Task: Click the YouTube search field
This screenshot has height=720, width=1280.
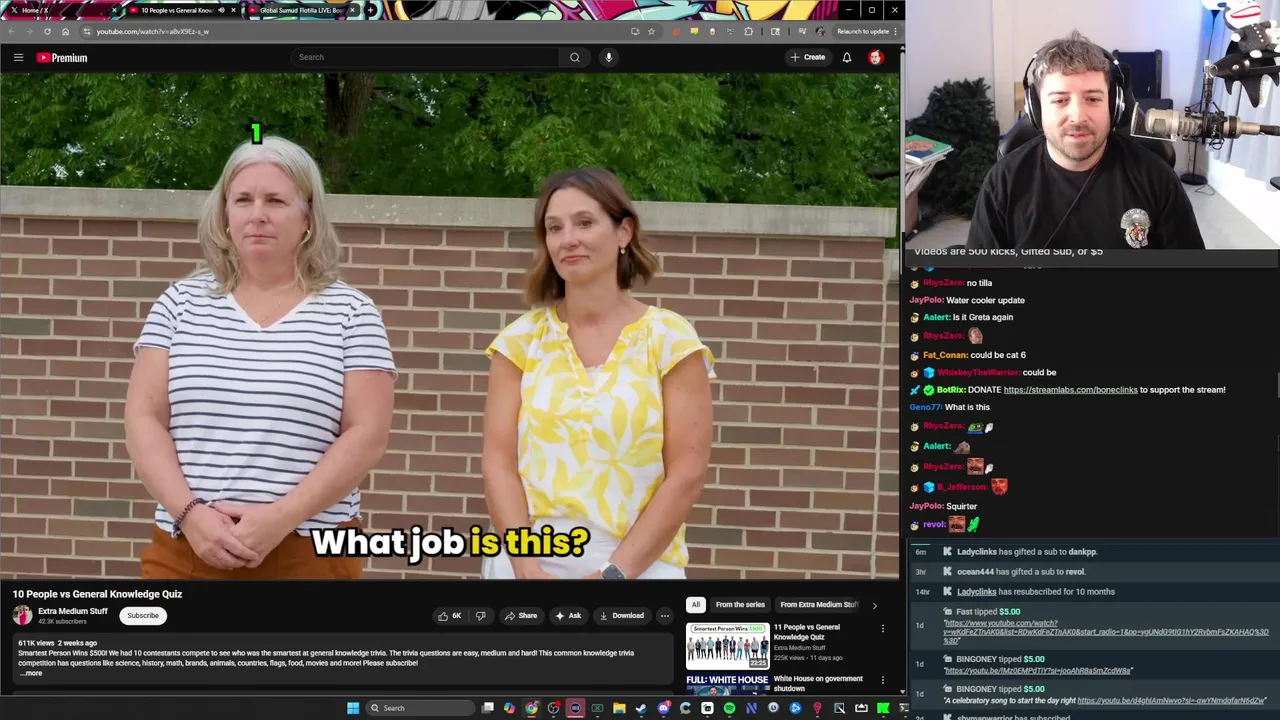Action: click(x=425, y=57)
